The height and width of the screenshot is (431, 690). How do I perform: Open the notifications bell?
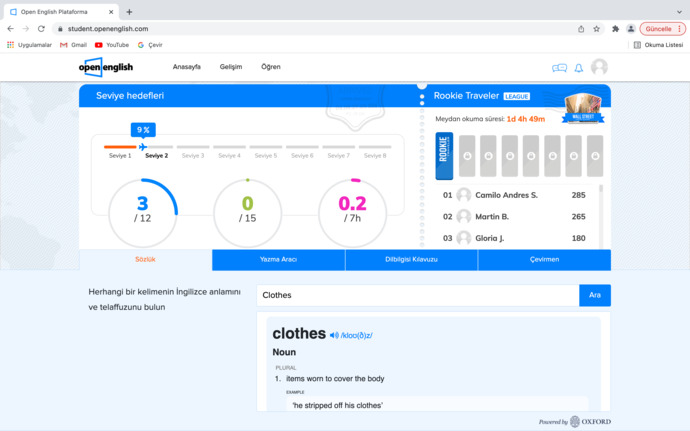tap(578, 68)
